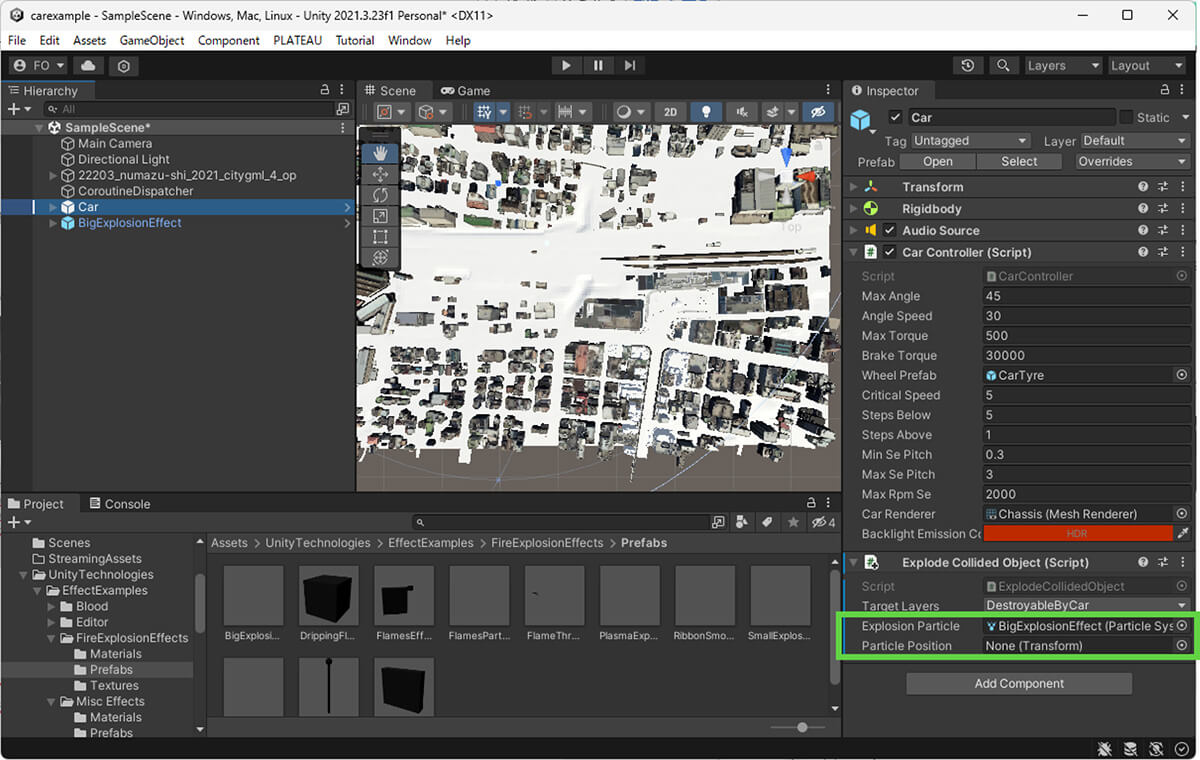Click prefab Open button
Viewport: 1200px width, 760px height.
[x=938, y=162]
